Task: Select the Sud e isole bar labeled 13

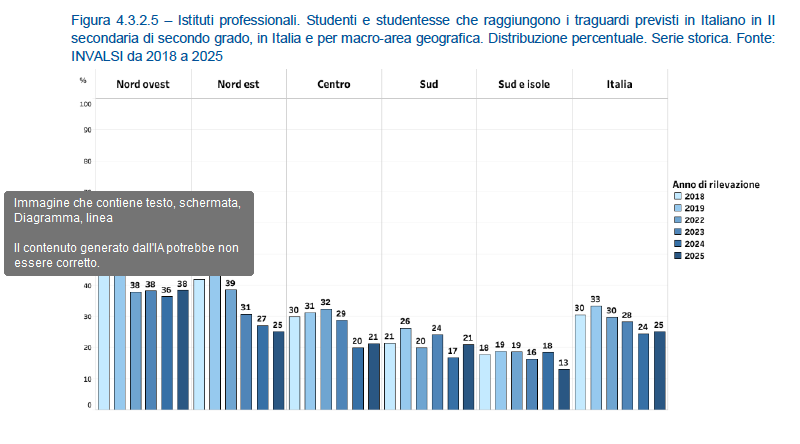Action: click(564, 389)
